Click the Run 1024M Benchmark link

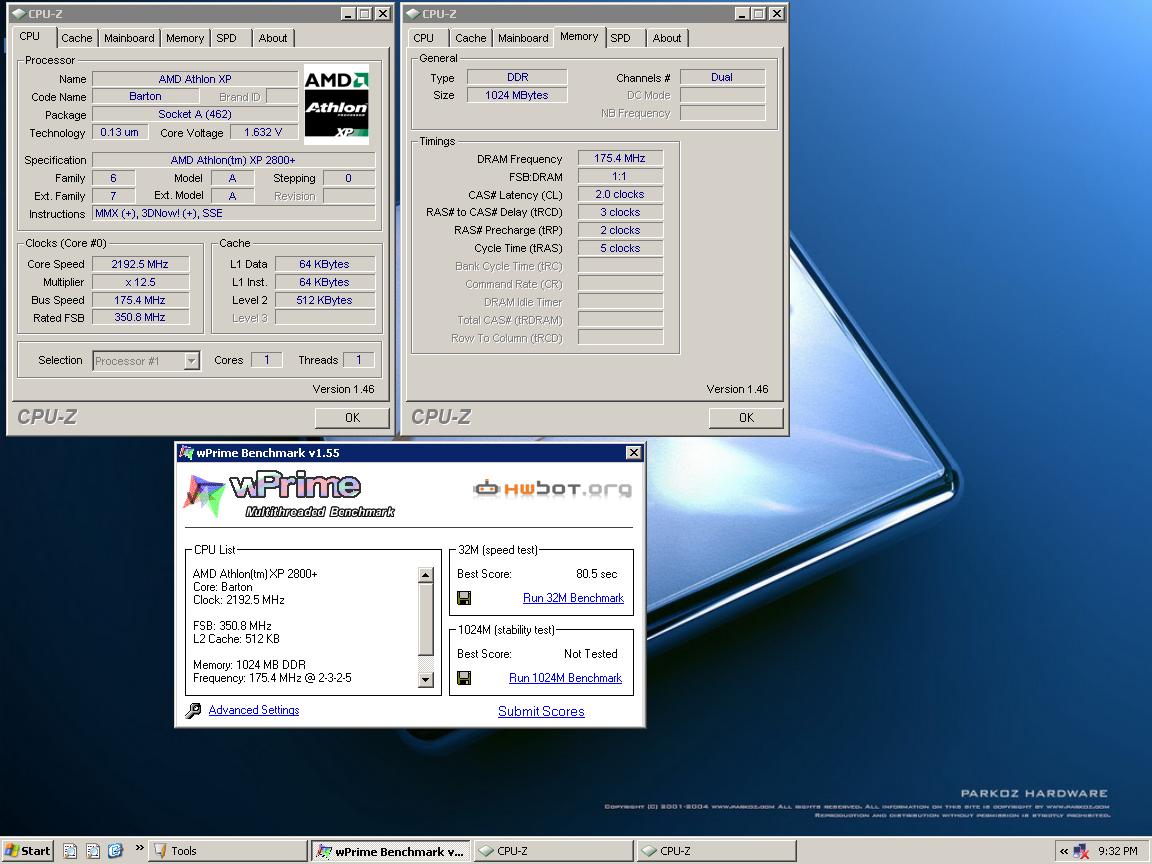pyautogui.click(x=565, y=678)
